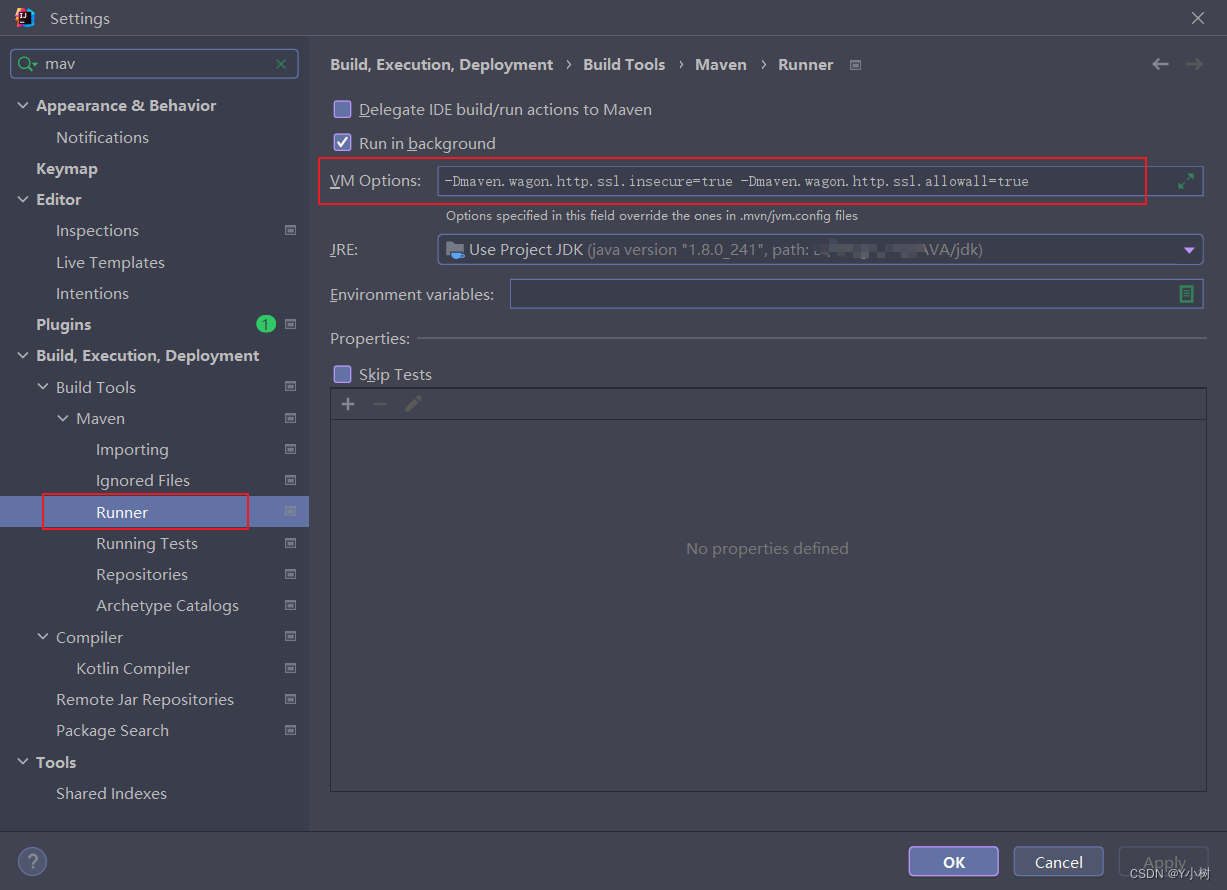Clear the search field with the X icon
Viewport: 1227px width, 890px height.
(281, 64)
